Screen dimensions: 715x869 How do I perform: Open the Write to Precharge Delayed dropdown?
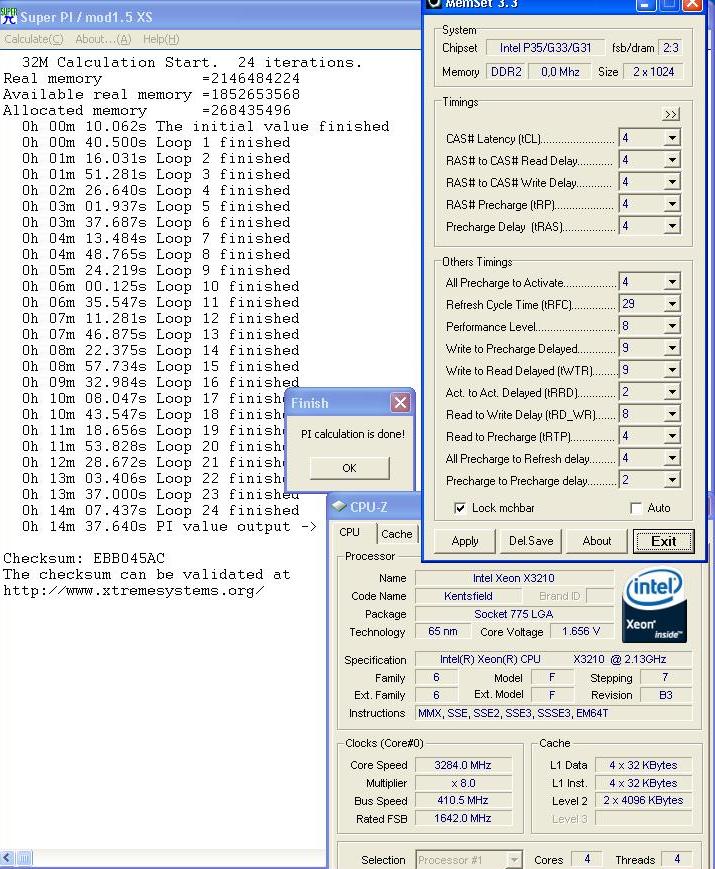672,348
